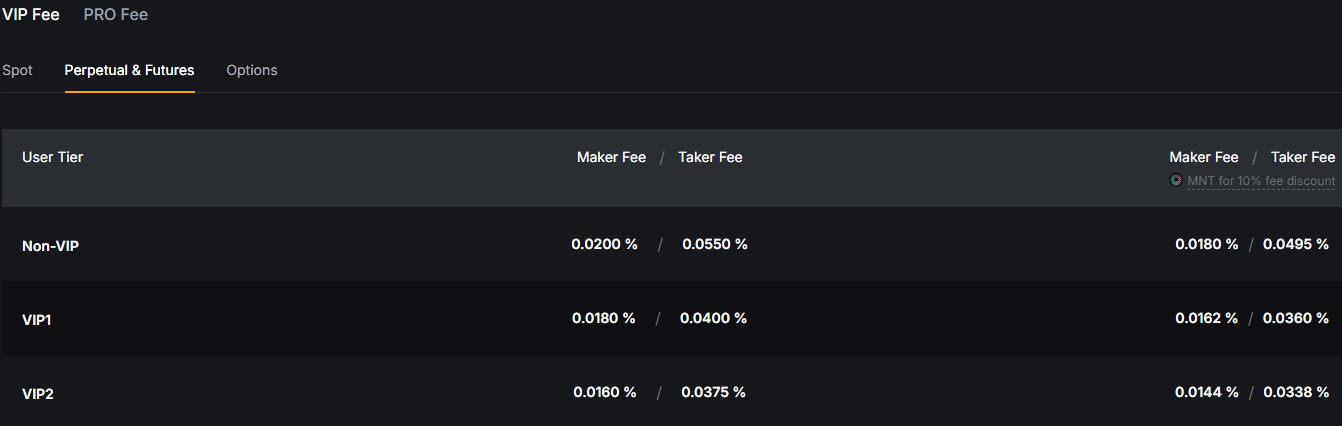The image size is (1342, 426).
Task: Select the Spot tab
Action: [x=17, y=70]
